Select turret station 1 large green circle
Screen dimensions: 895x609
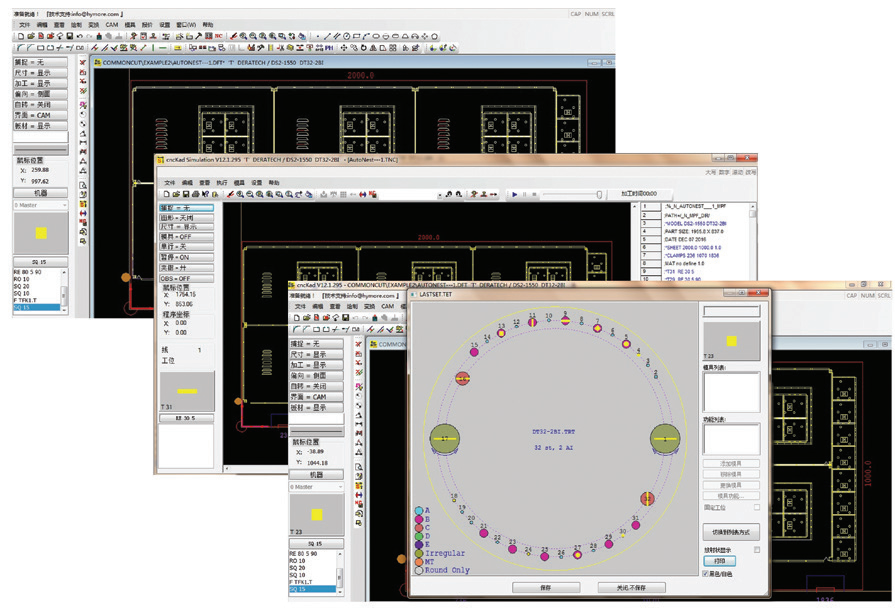click(x=665, y=439)
